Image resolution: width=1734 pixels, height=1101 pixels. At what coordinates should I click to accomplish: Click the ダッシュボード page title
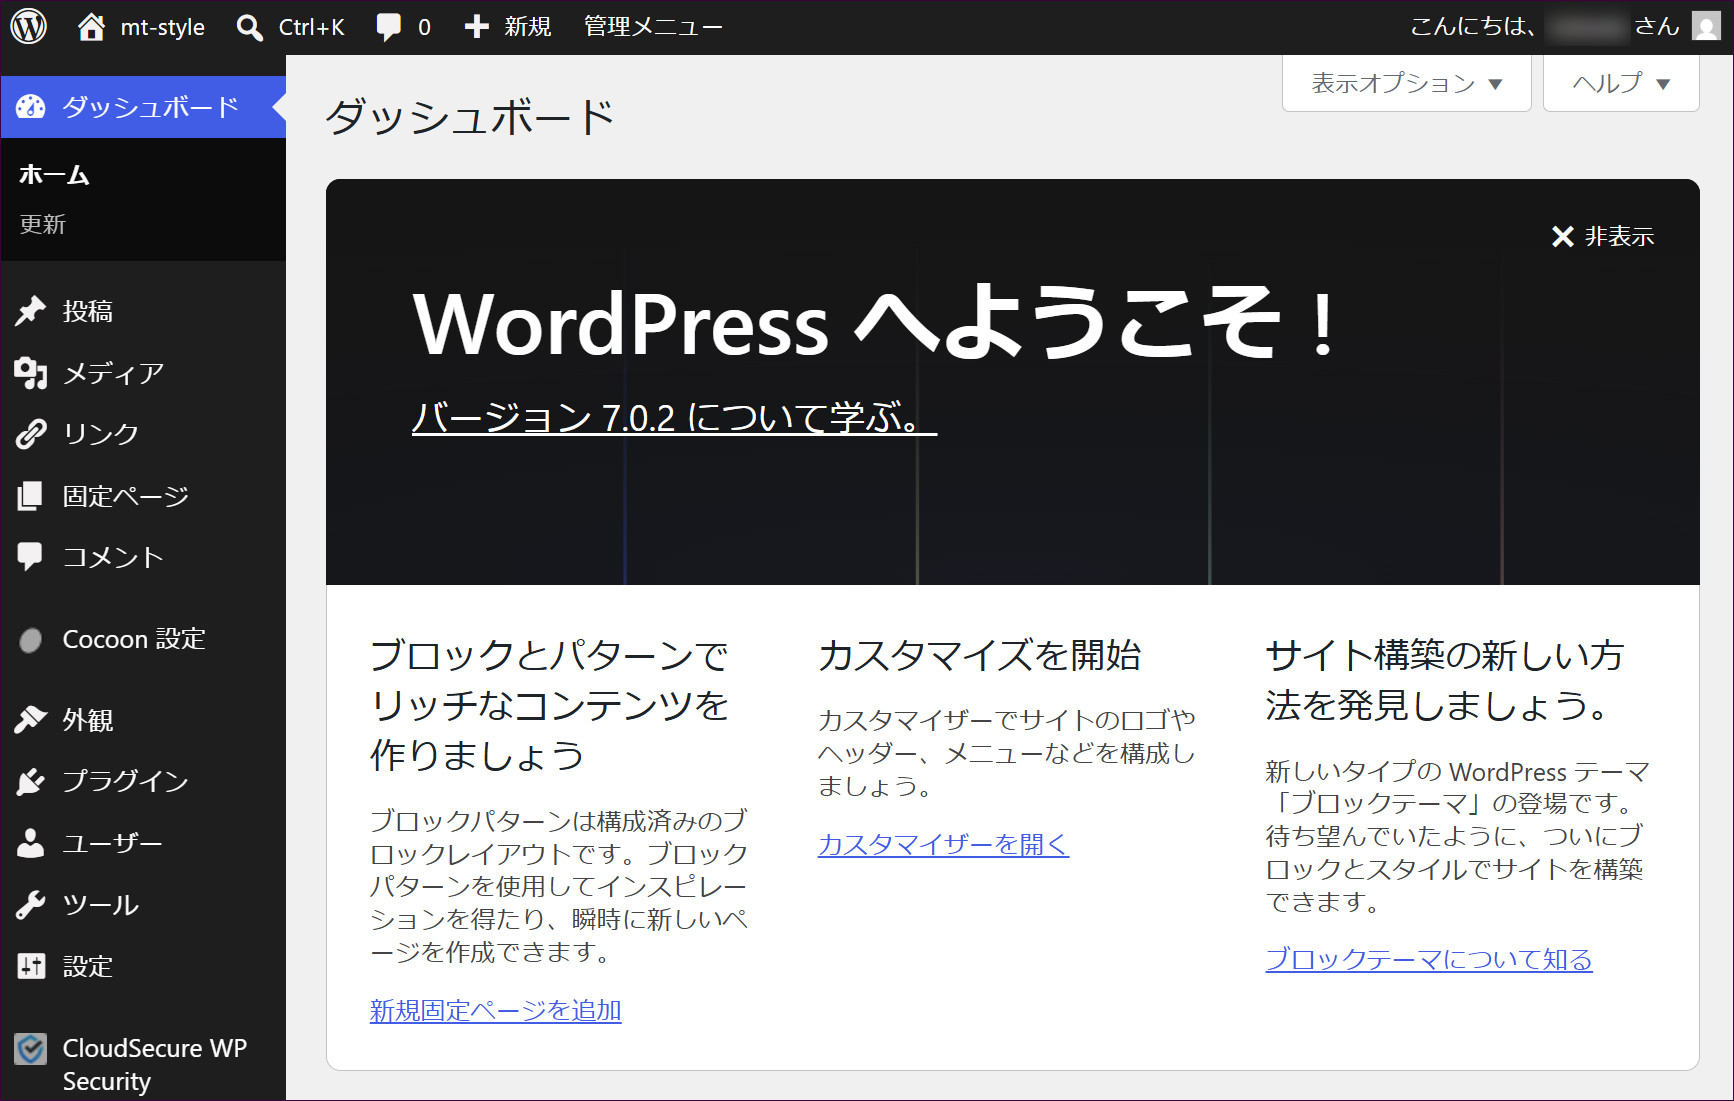[470, 117]
